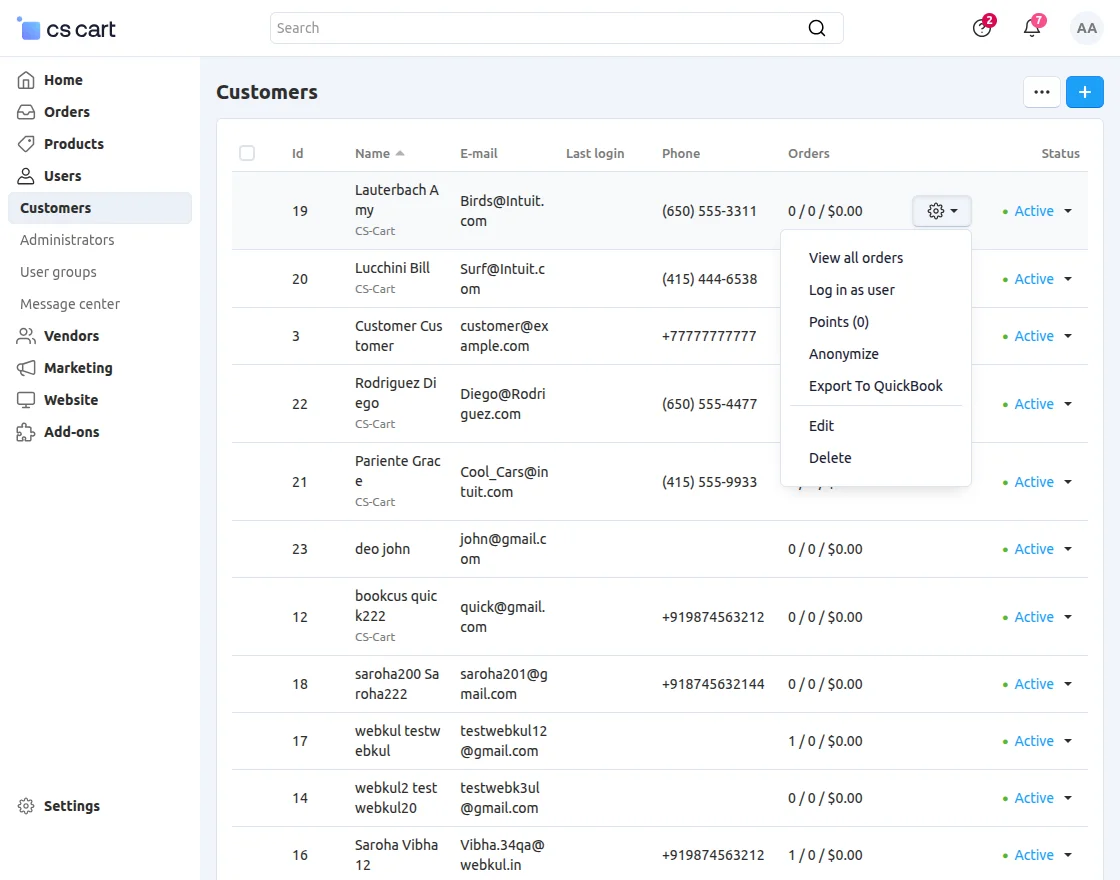Toggle the select-all customers checkbox
Screen dimensions: 1120x880
247,153
